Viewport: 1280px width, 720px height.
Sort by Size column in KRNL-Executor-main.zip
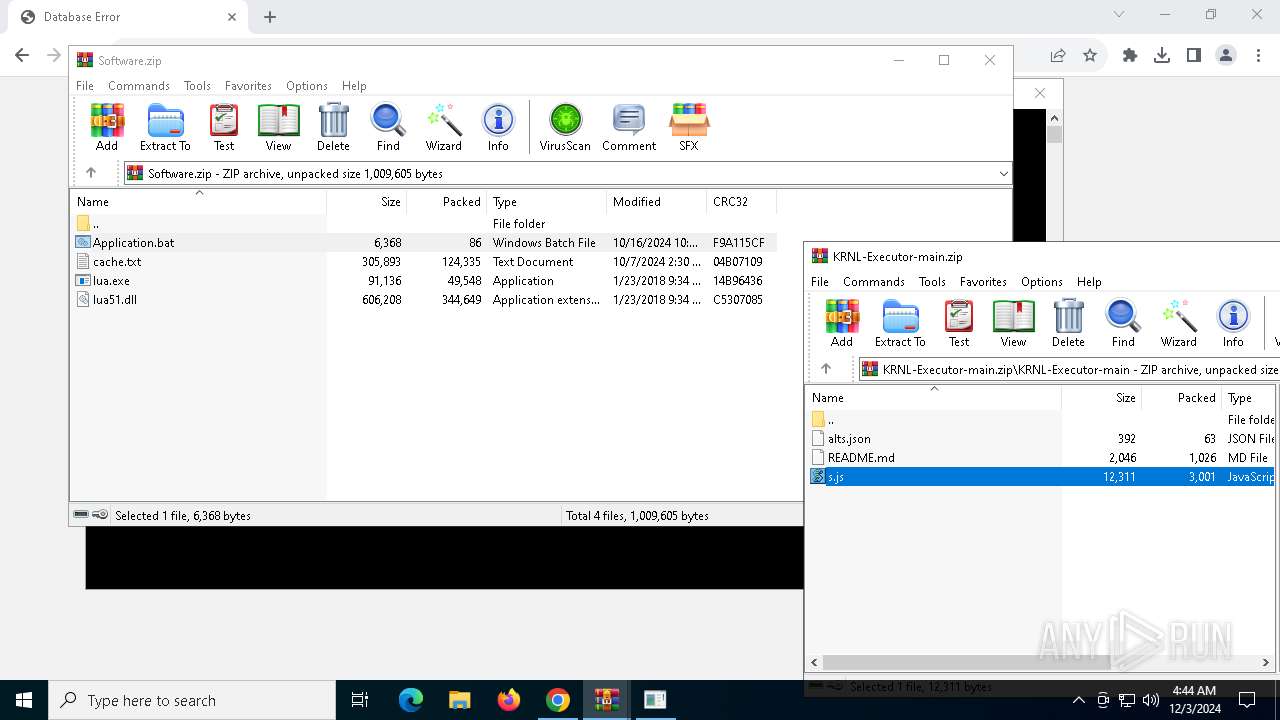click(1101, 398)
